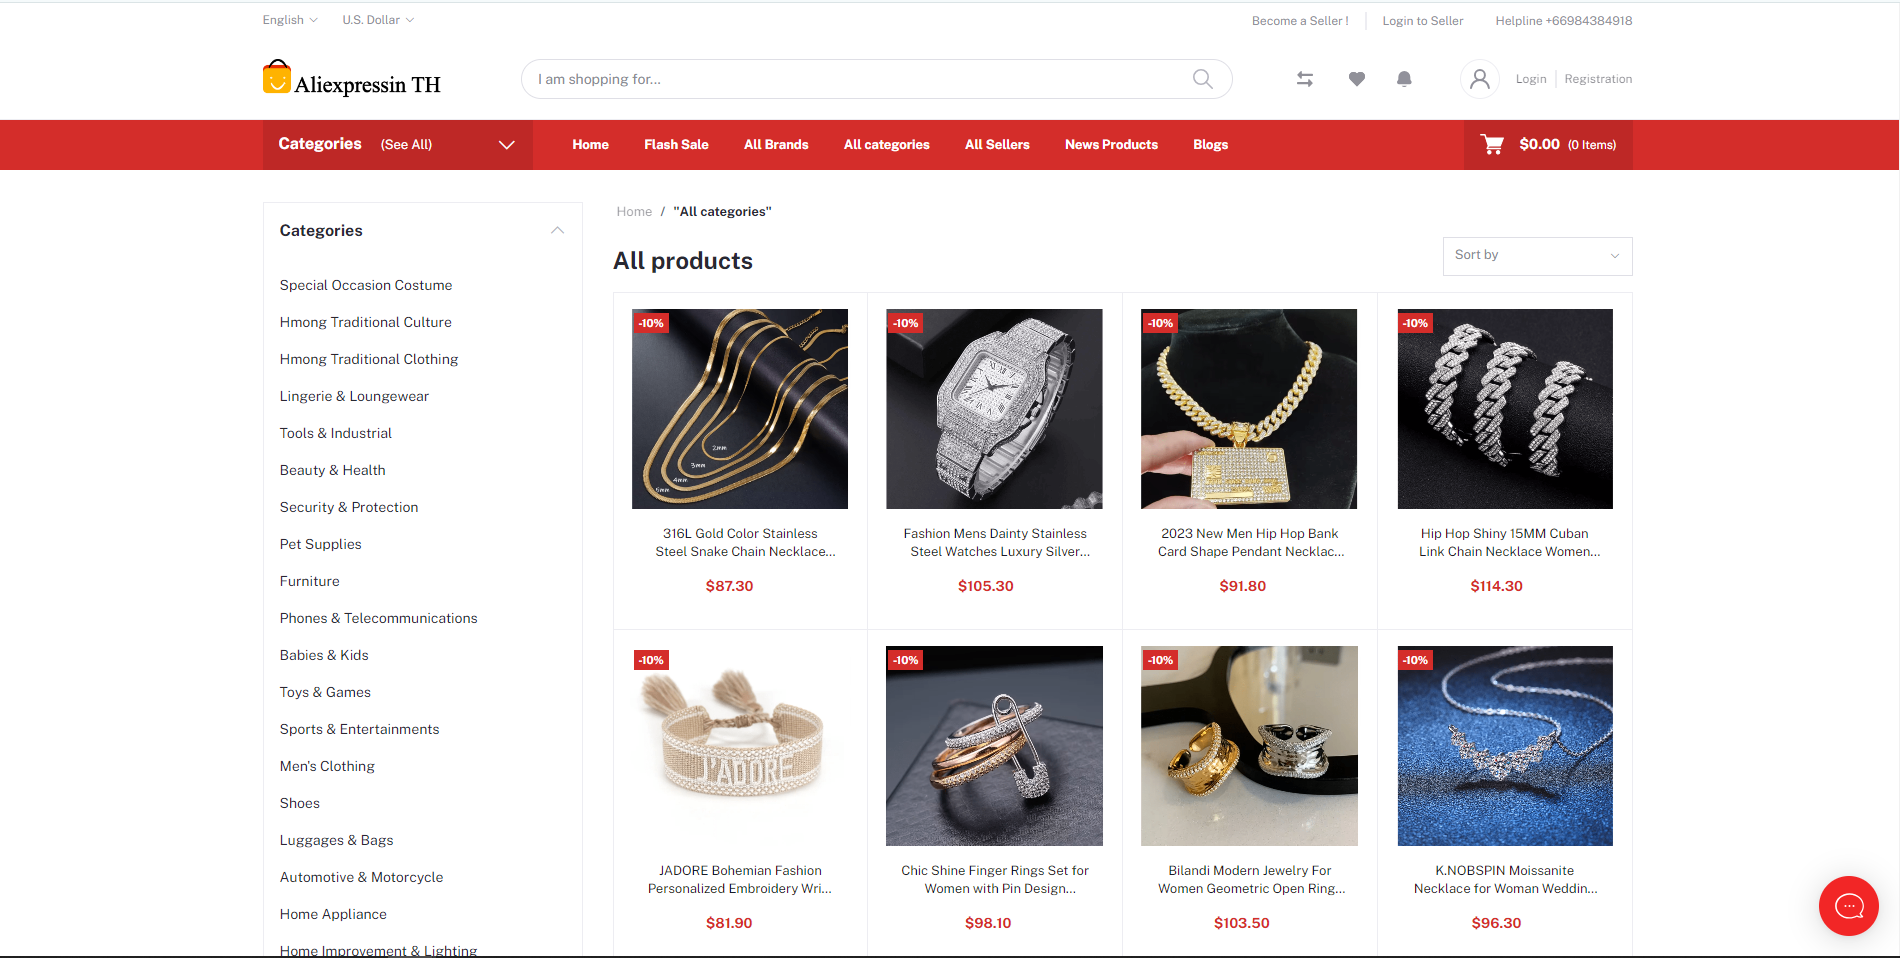Open All Brands in navigation bar
Image resolution: width=1900 pixels, height=958 pixels.
(776, 145)
